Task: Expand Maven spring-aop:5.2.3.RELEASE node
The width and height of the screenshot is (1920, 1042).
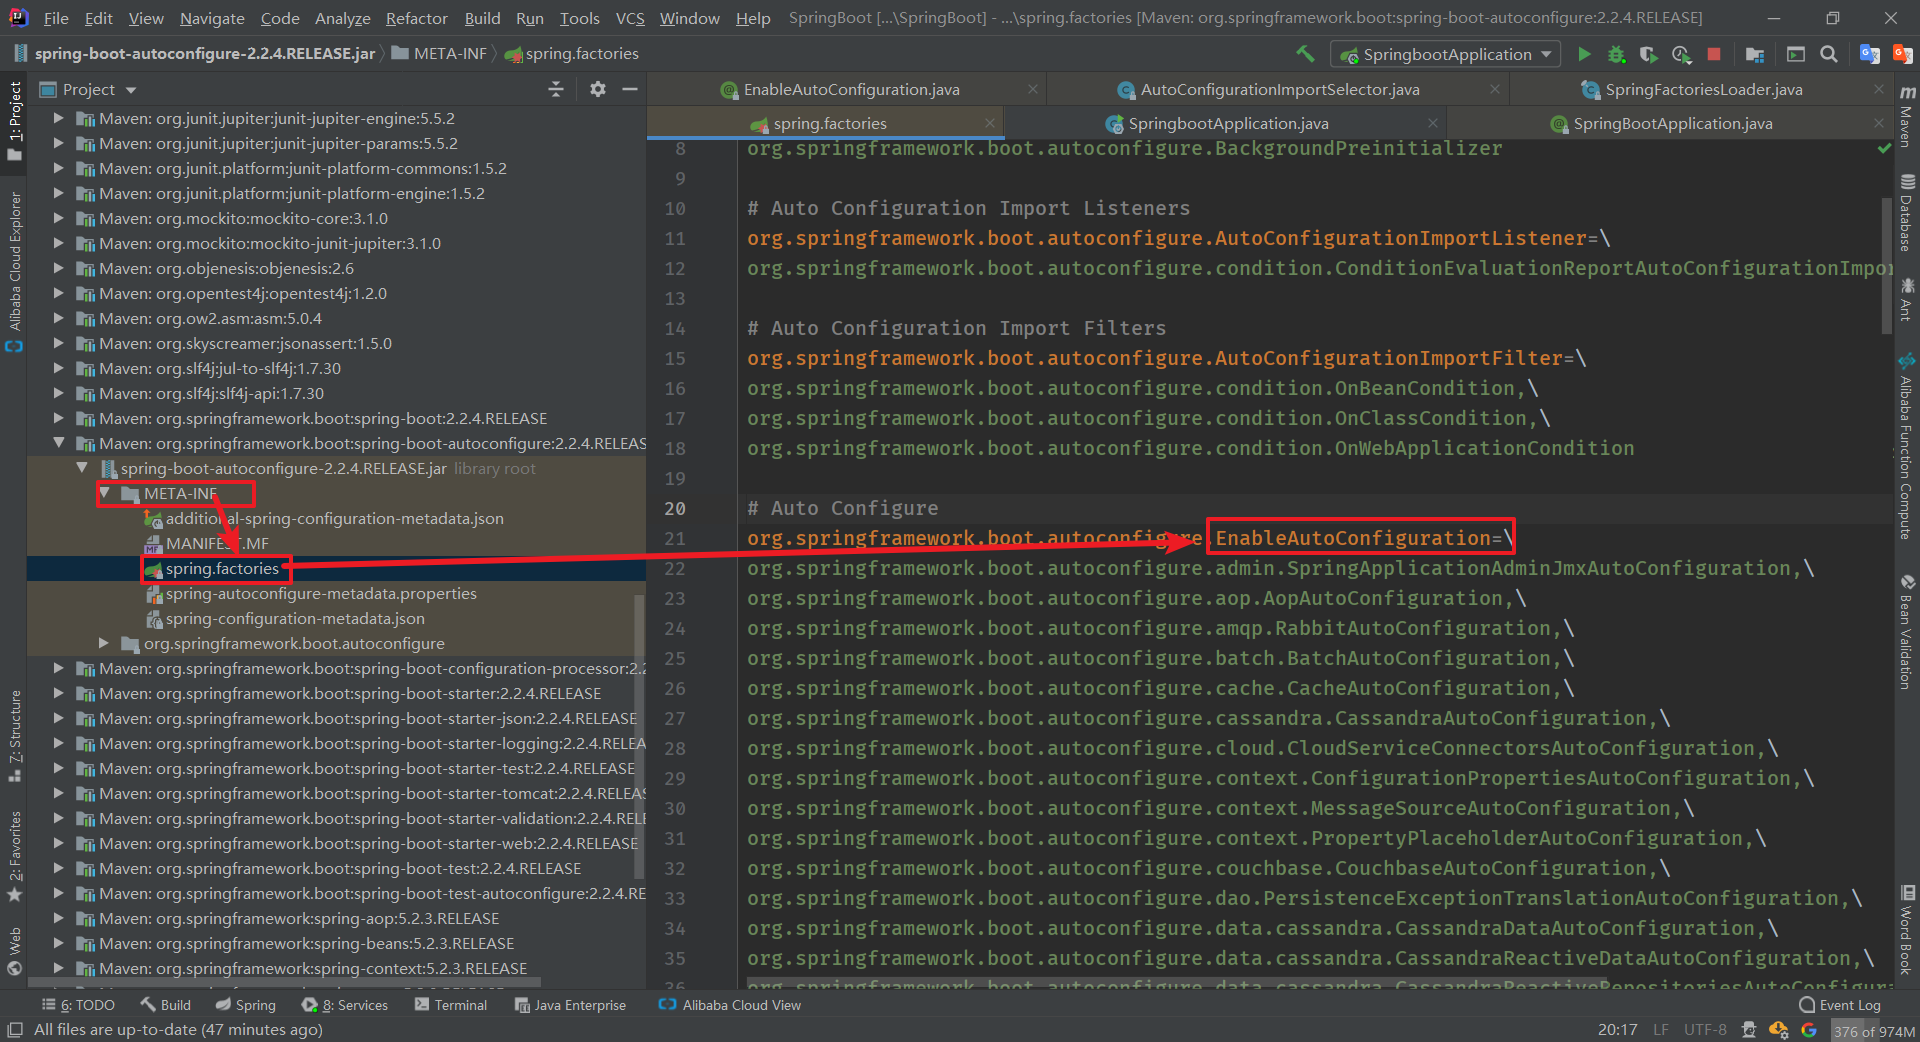Action: point(58,918)
